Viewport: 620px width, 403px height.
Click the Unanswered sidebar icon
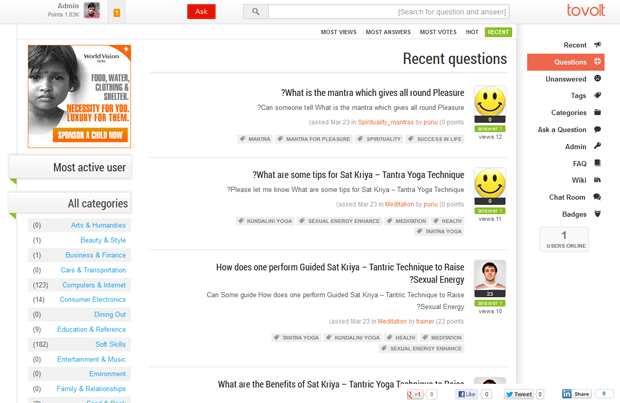[x=597, y=78]
